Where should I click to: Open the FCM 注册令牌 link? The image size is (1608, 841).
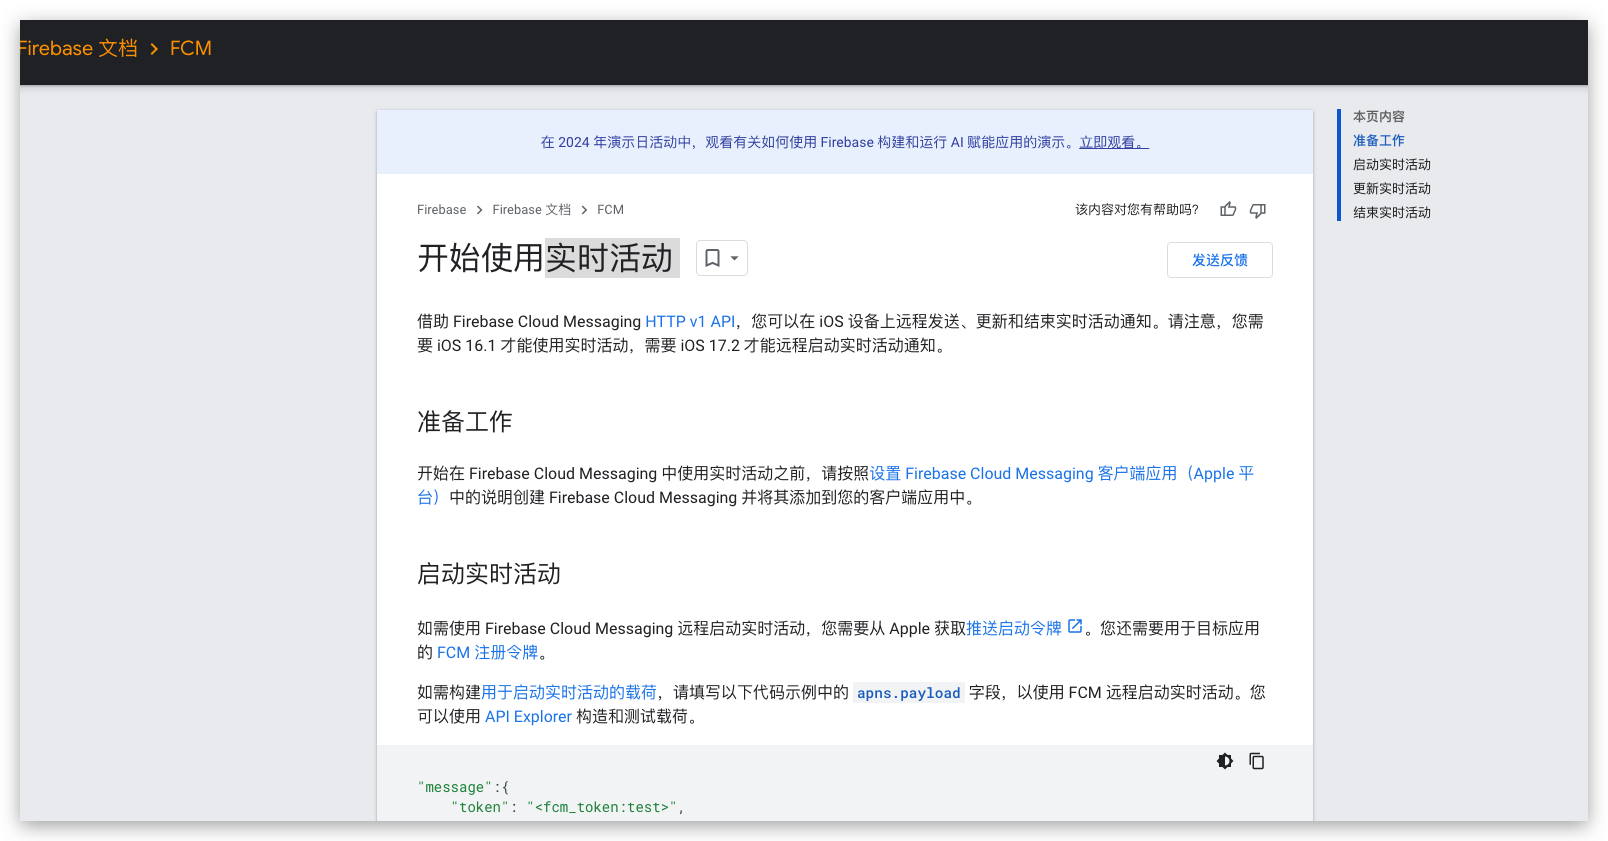coord(487,652)
